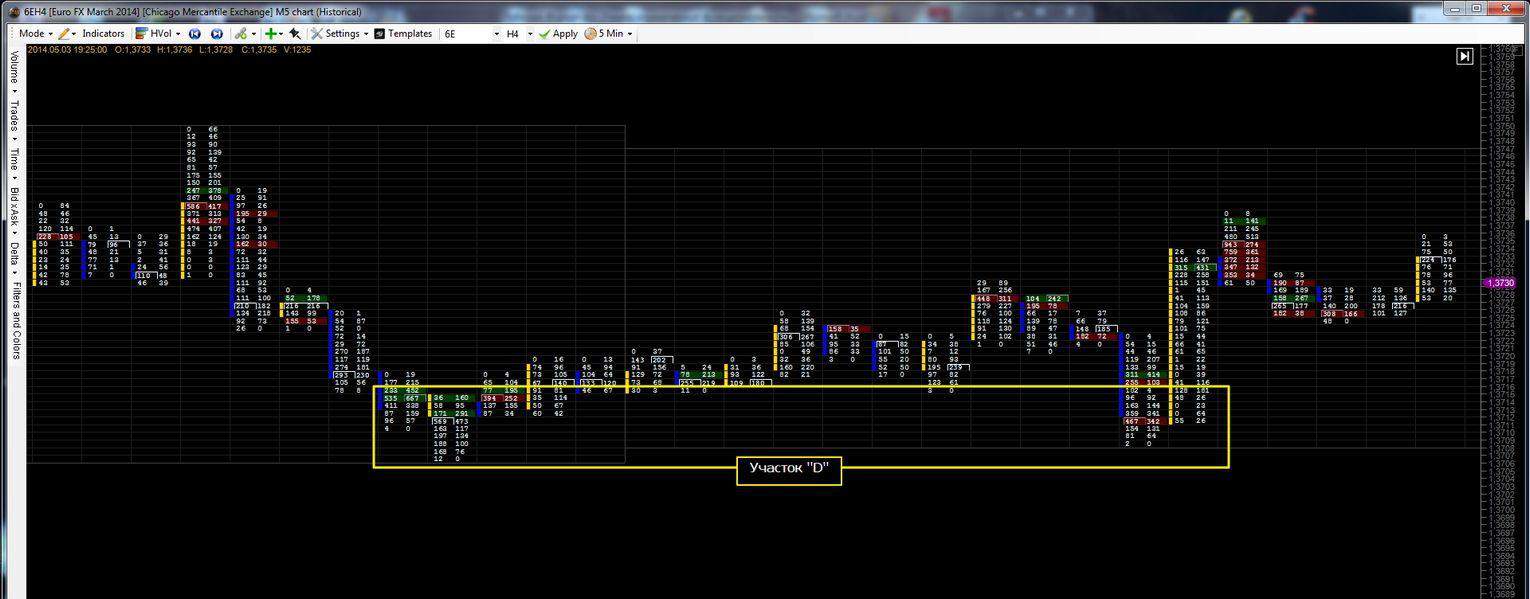The height and width of the screenshot is (599, 1530).
Task: Switch to the Bid x Ask side tab
Action: click(x=14, y=204)
